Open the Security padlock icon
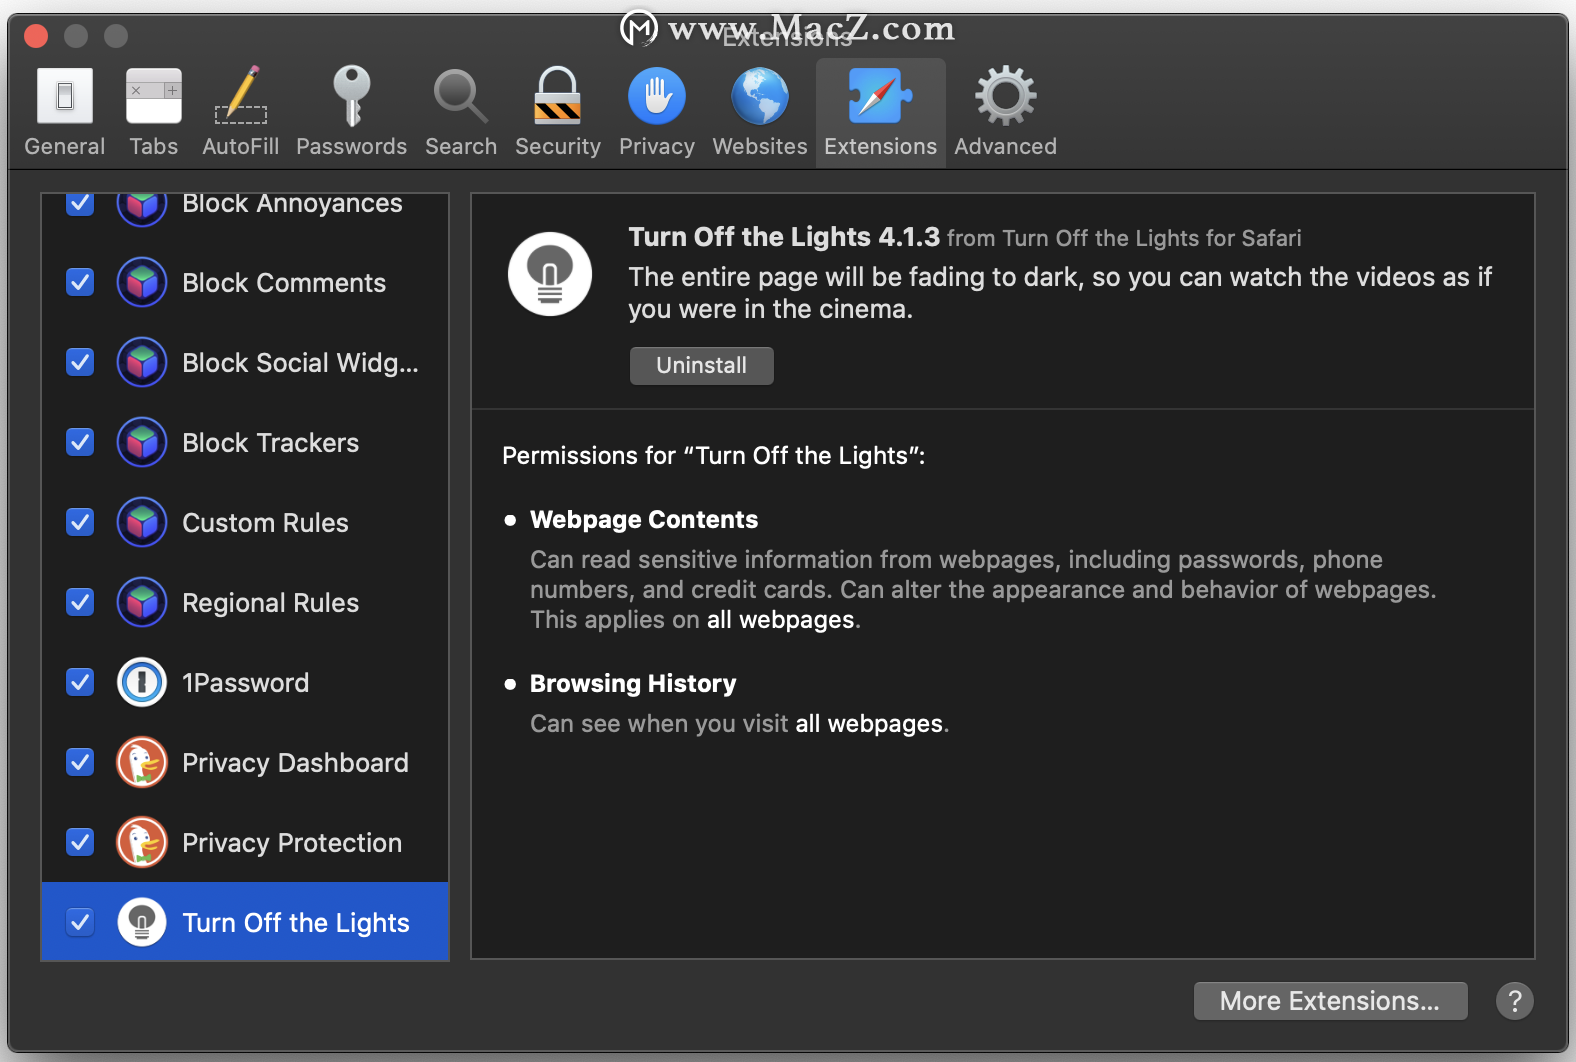The width and height of the screenshot is (1576, 1062). click(558, 96)
